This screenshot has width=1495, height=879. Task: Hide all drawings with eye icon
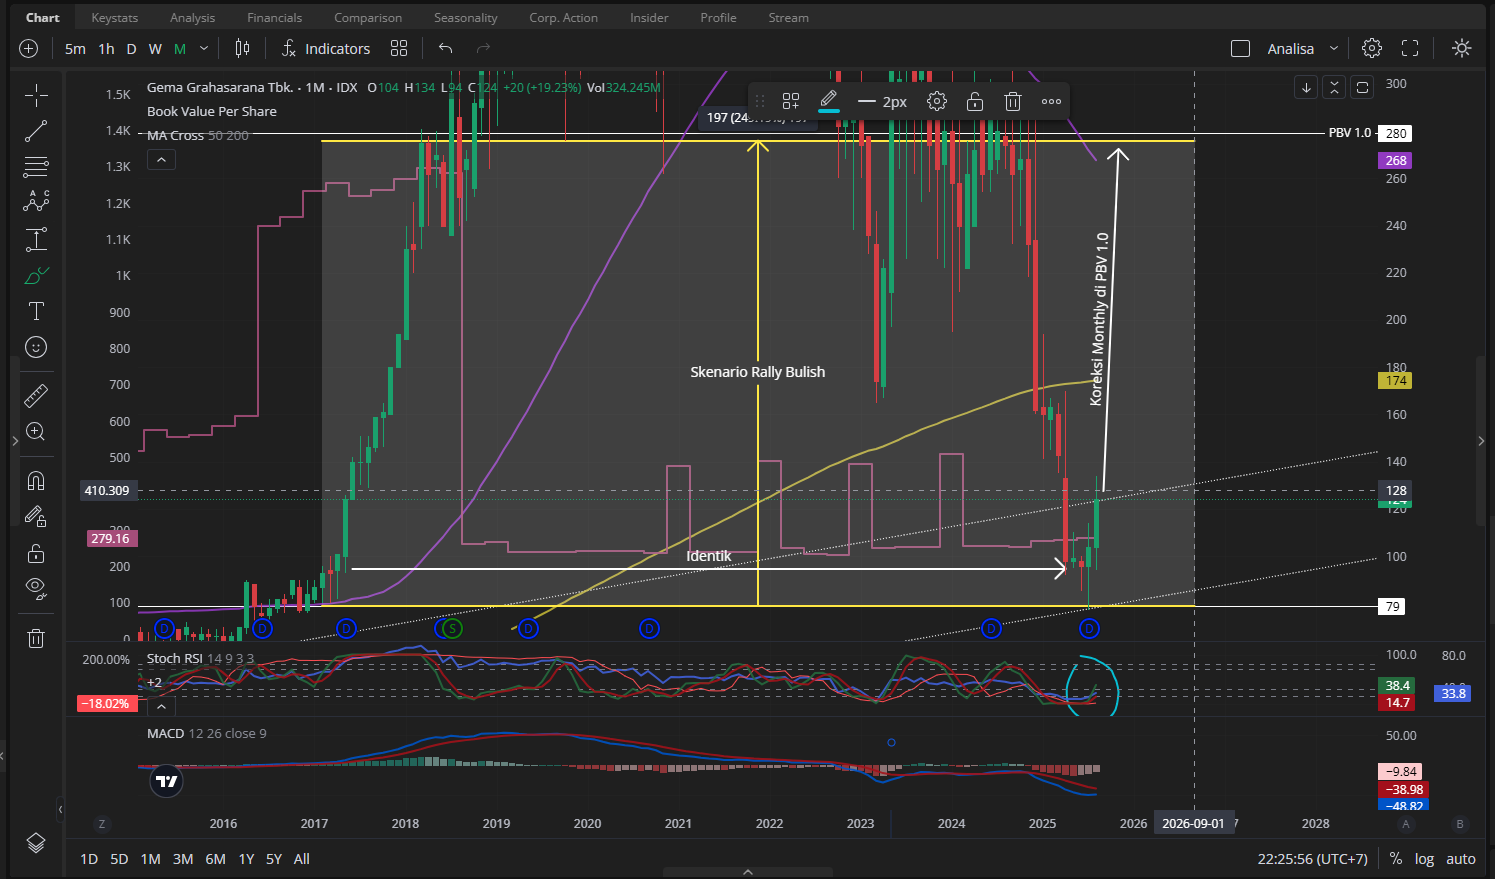click(36, 588)
